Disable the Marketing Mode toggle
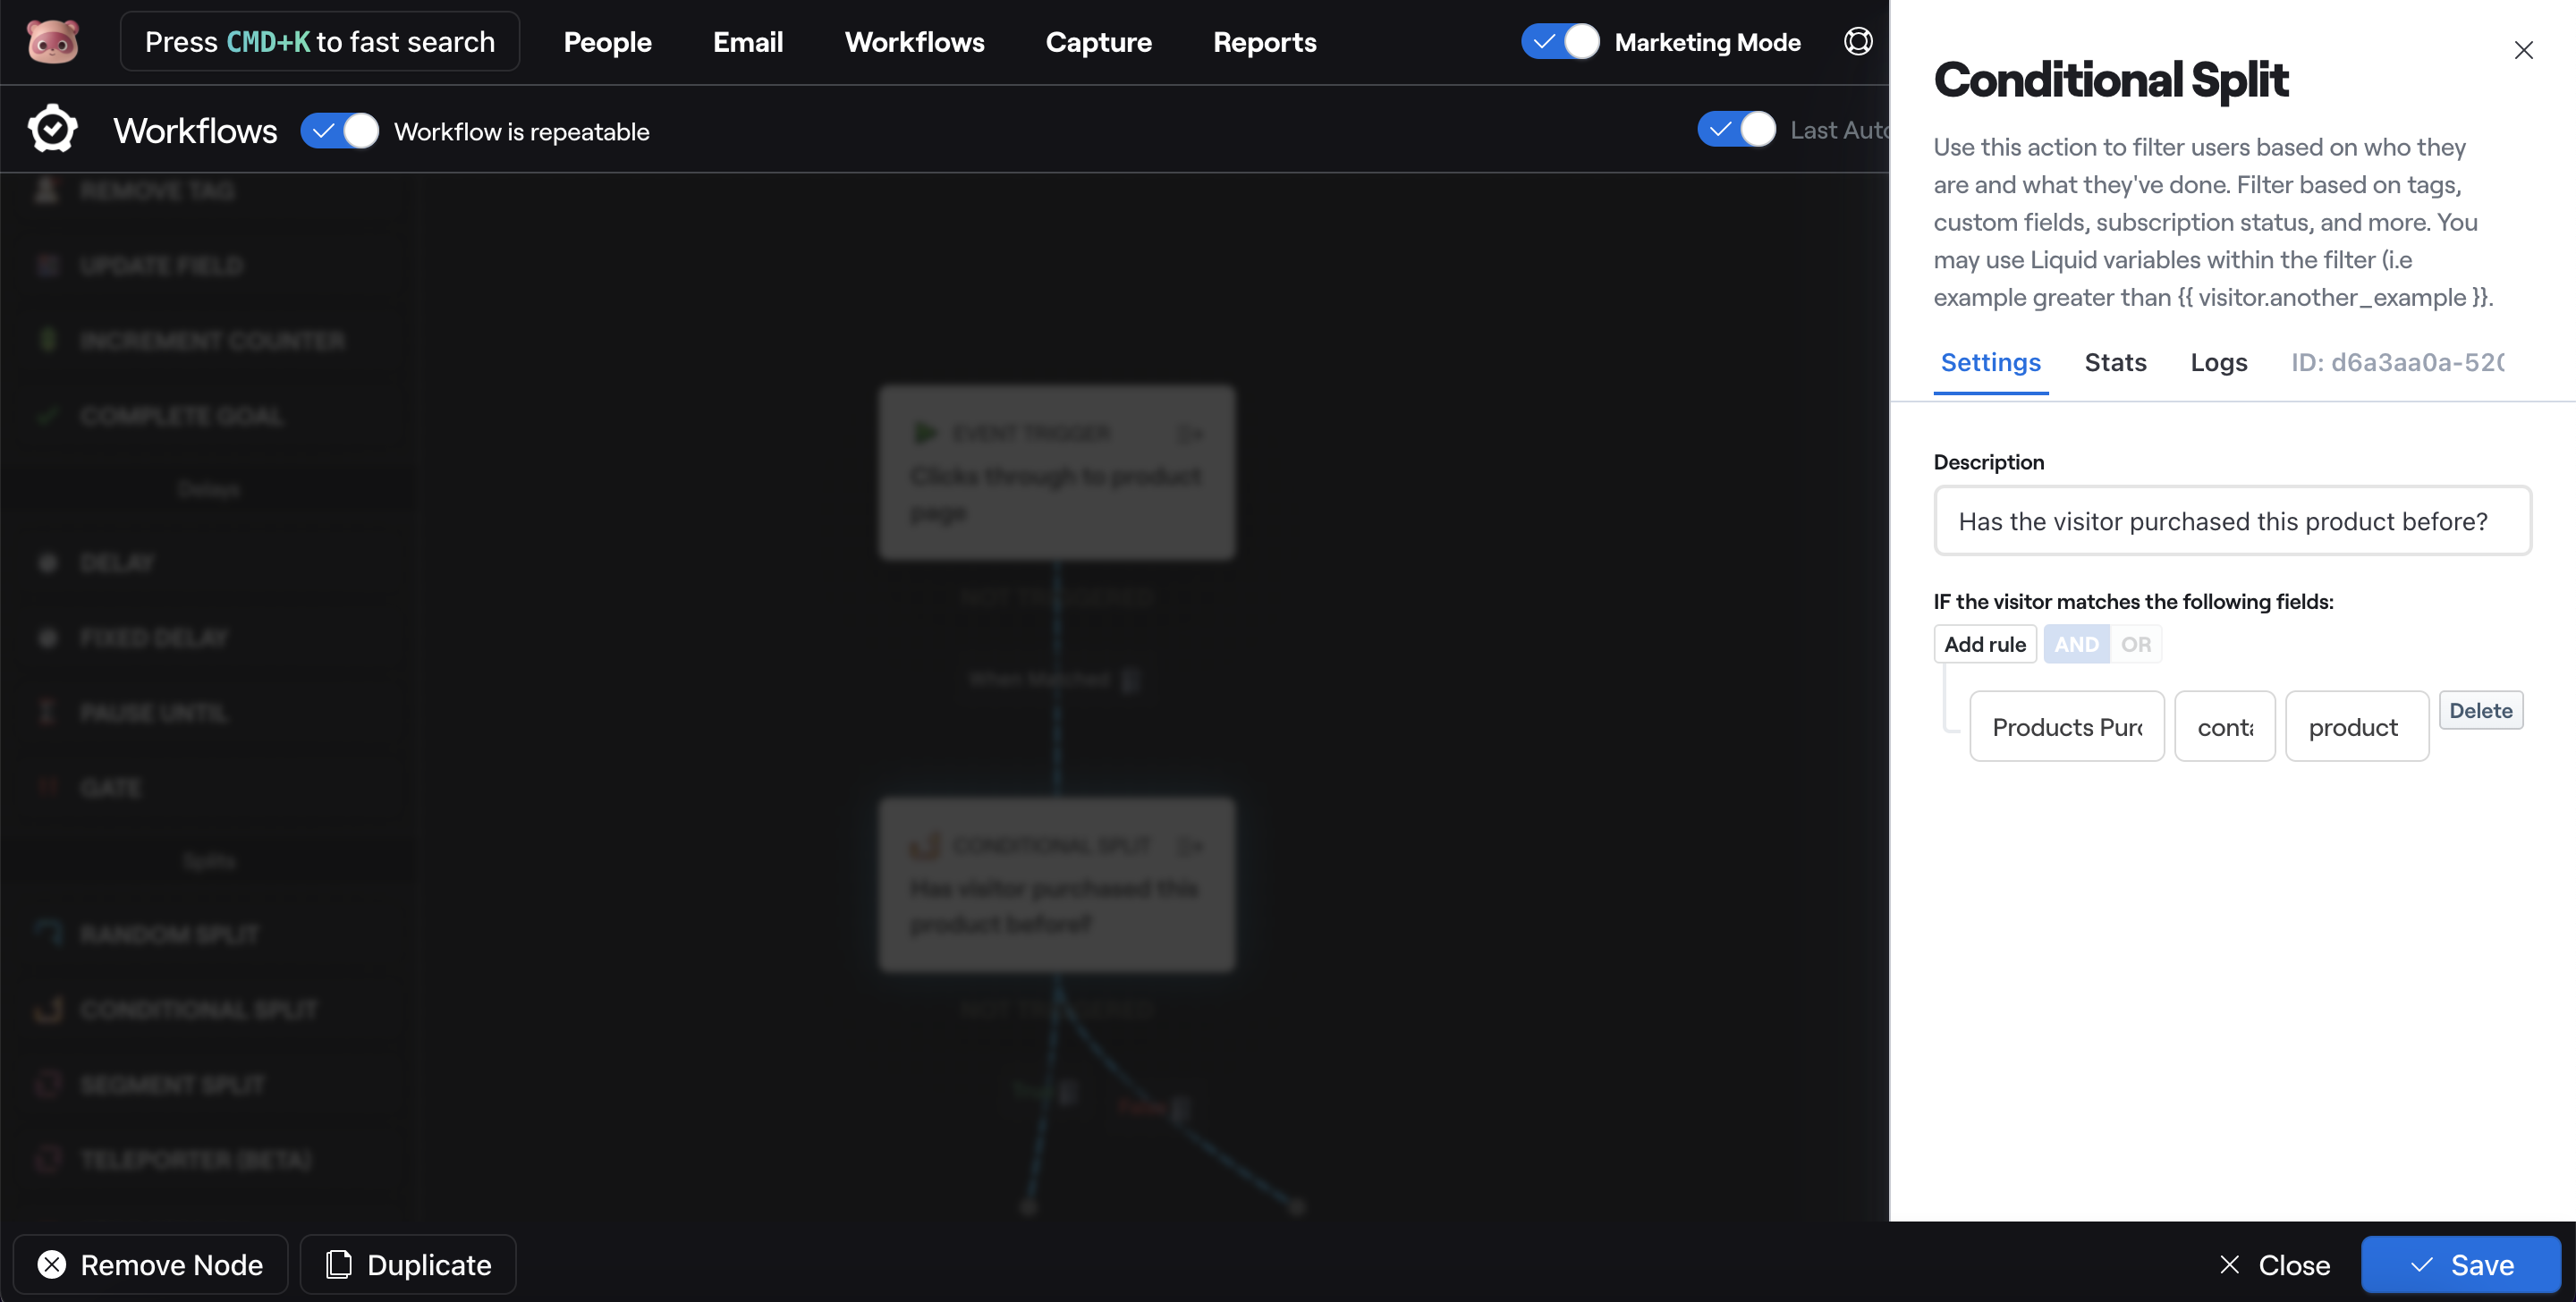The image size is (2576, 1302). pyautogui.click(x=1560, y=42)
